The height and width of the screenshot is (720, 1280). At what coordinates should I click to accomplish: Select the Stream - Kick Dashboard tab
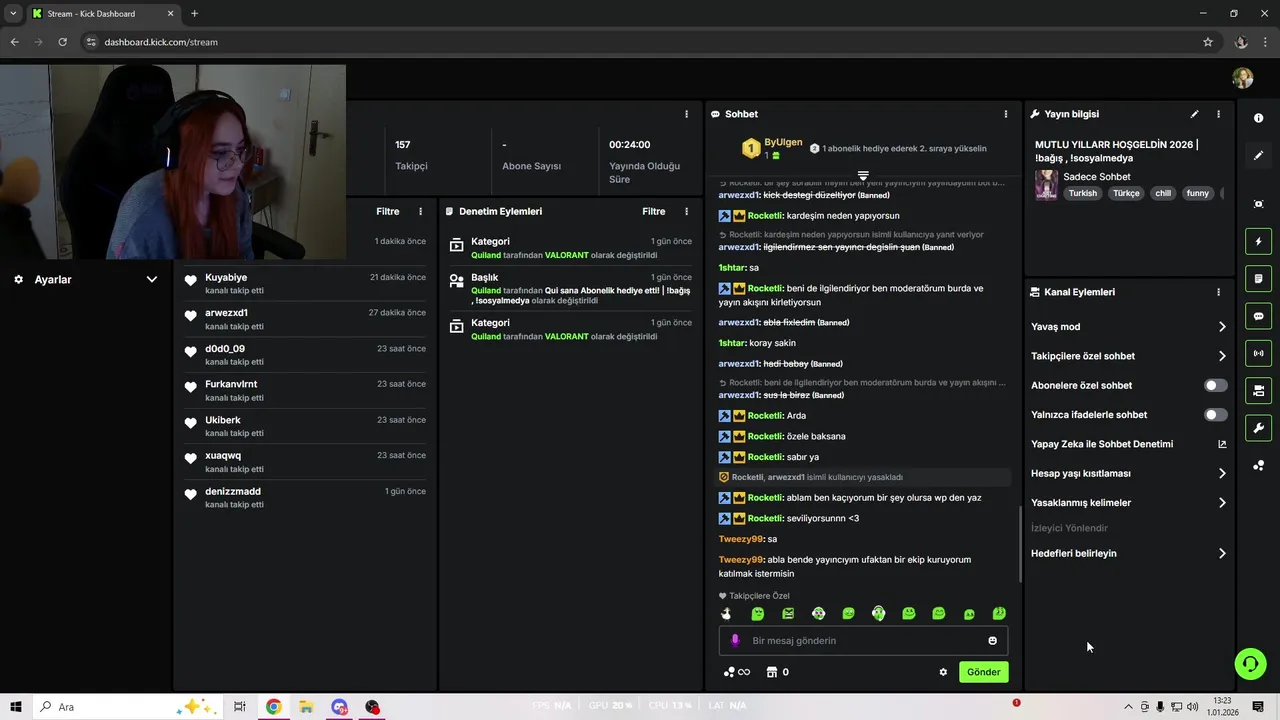pos(103,13)
